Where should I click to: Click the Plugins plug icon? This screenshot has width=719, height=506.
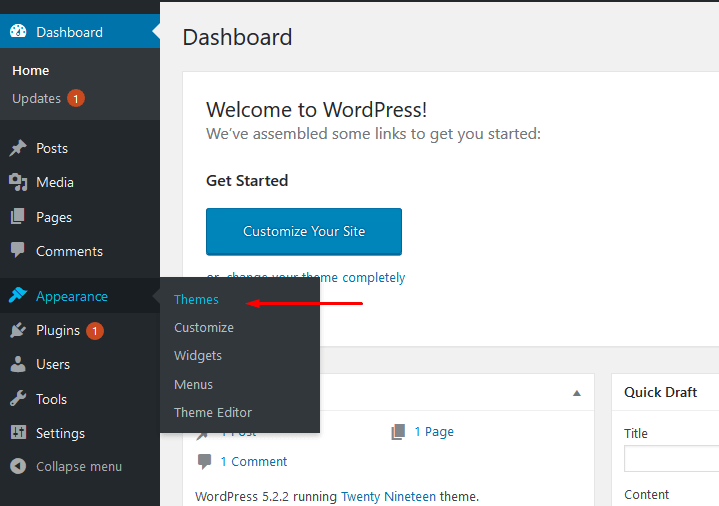[x=18, y=330]
